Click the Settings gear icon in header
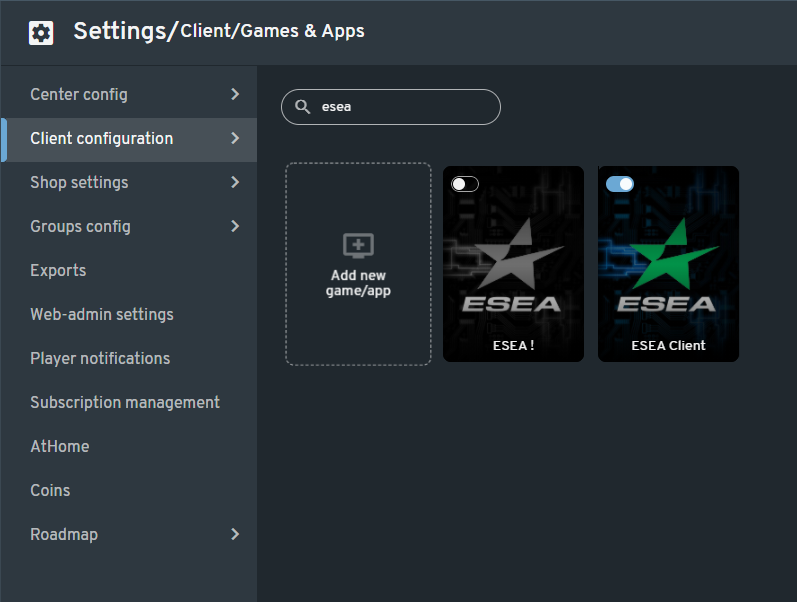This screenshot has height=602, width=797. pyautogui.click(x=41, y=33)
